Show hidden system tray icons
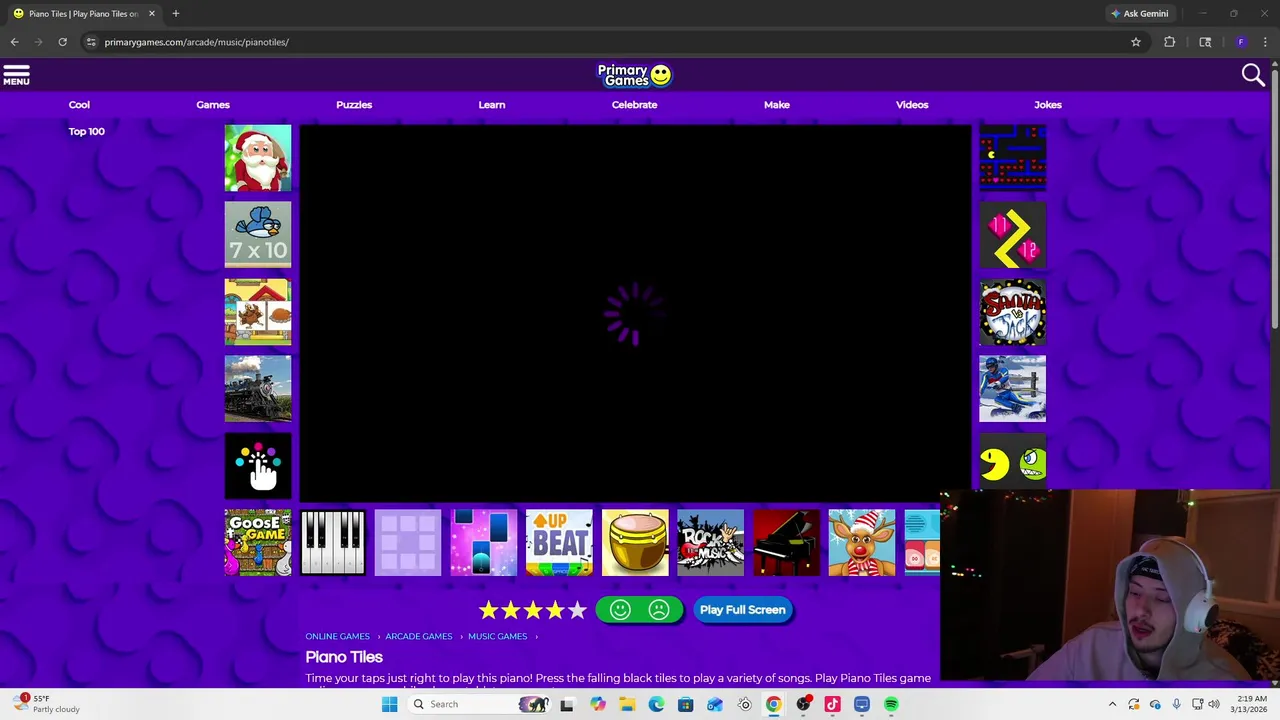Screen dimensions: 1280x720 click(x=1112, y=704)
